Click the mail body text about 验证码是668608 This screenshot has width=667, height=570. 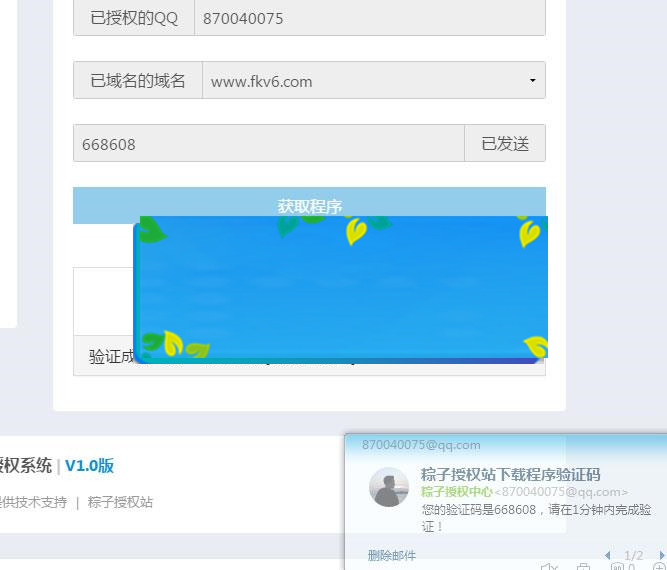(x=528, y=509)
